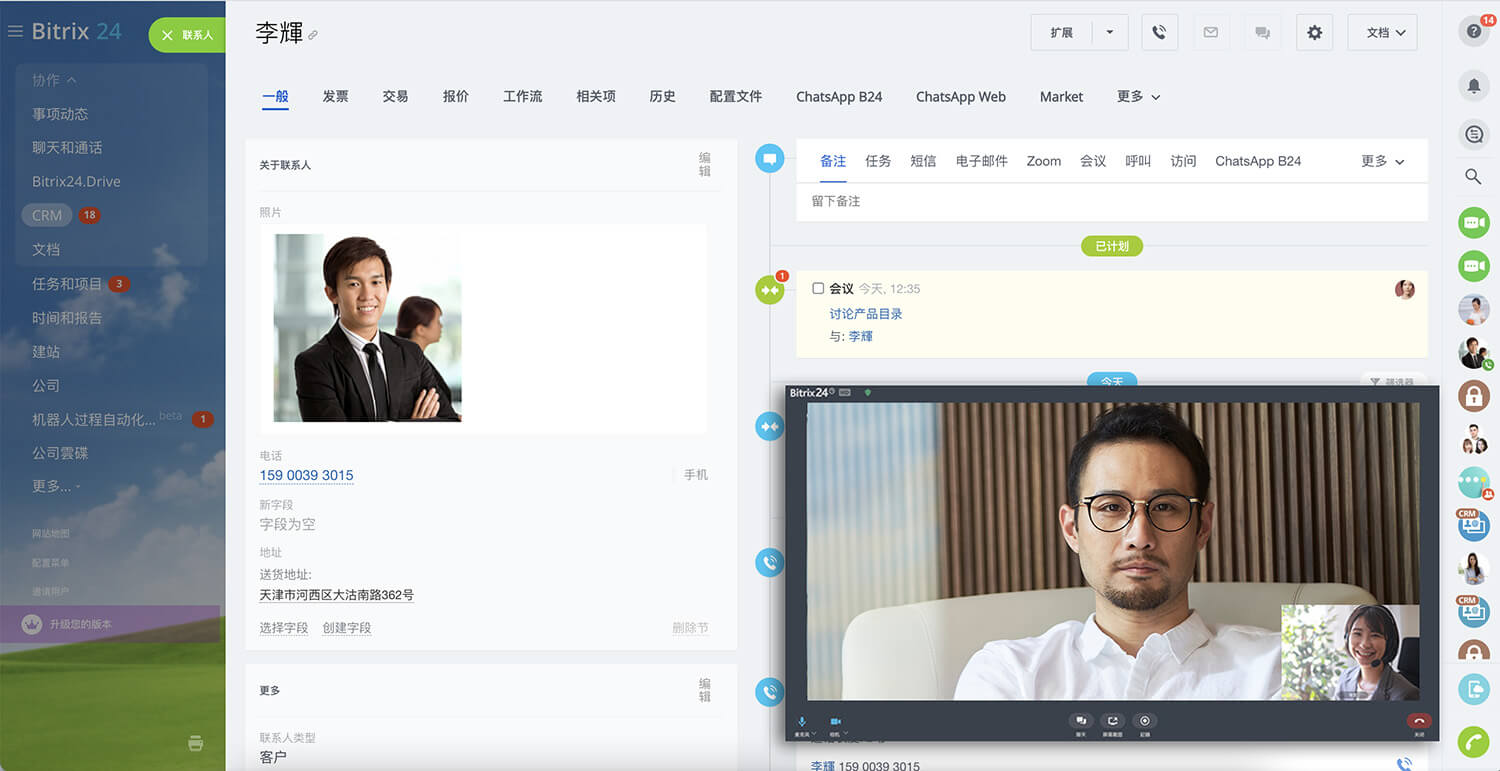1500x771 pixels.
Task: Click 编辑 in 关于联系人 section
Action: [x=704, y=164]
